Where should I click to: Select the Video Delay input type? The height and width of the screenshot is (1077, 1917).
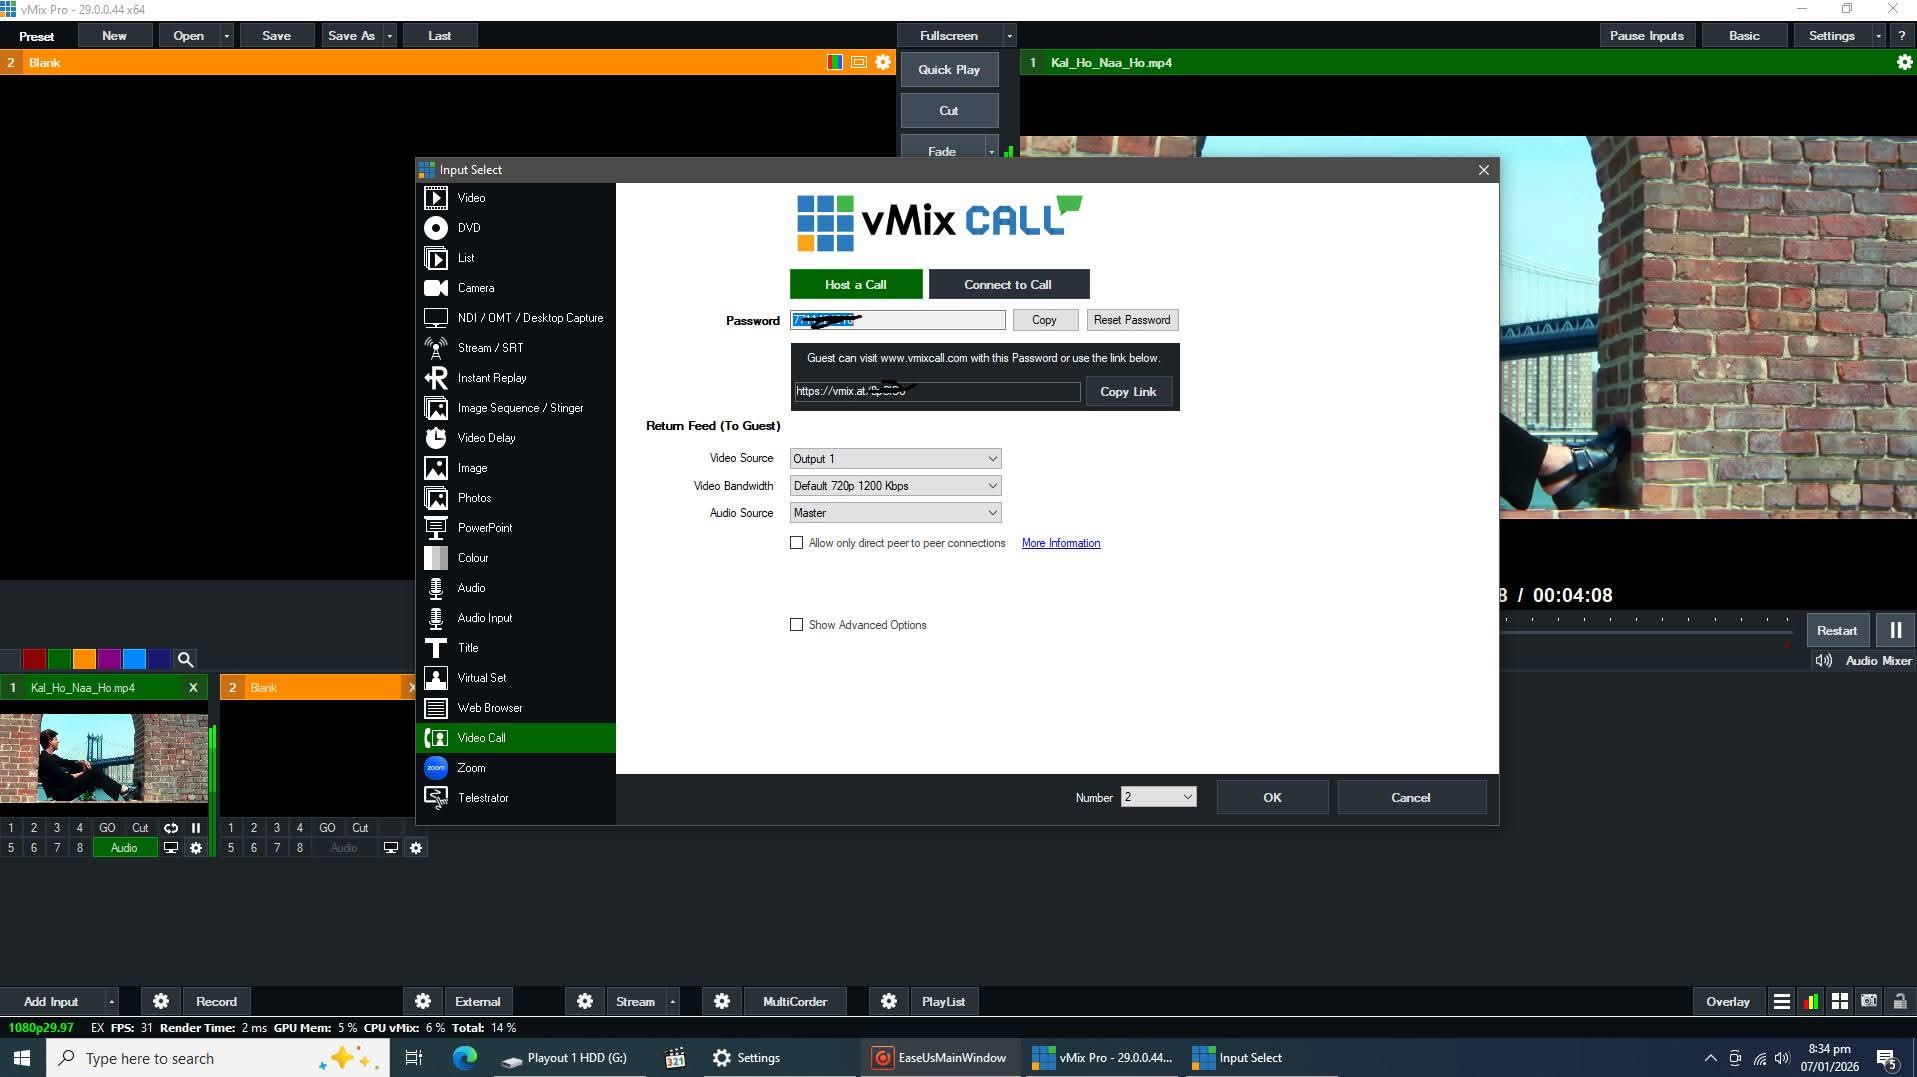[515, 438]
